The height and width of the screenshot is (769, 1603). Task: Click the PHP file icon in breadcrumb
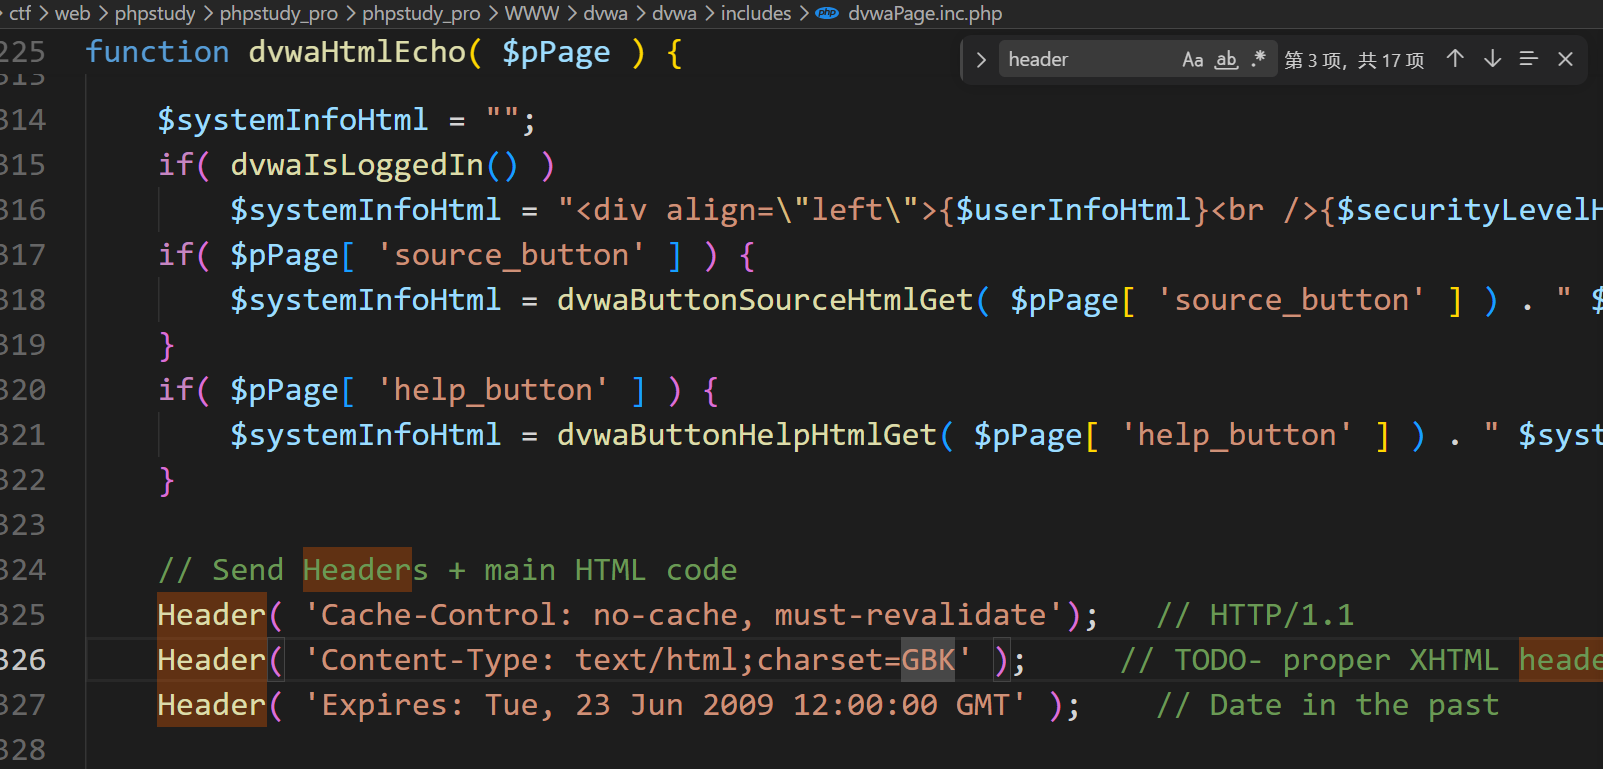[828, 14]
